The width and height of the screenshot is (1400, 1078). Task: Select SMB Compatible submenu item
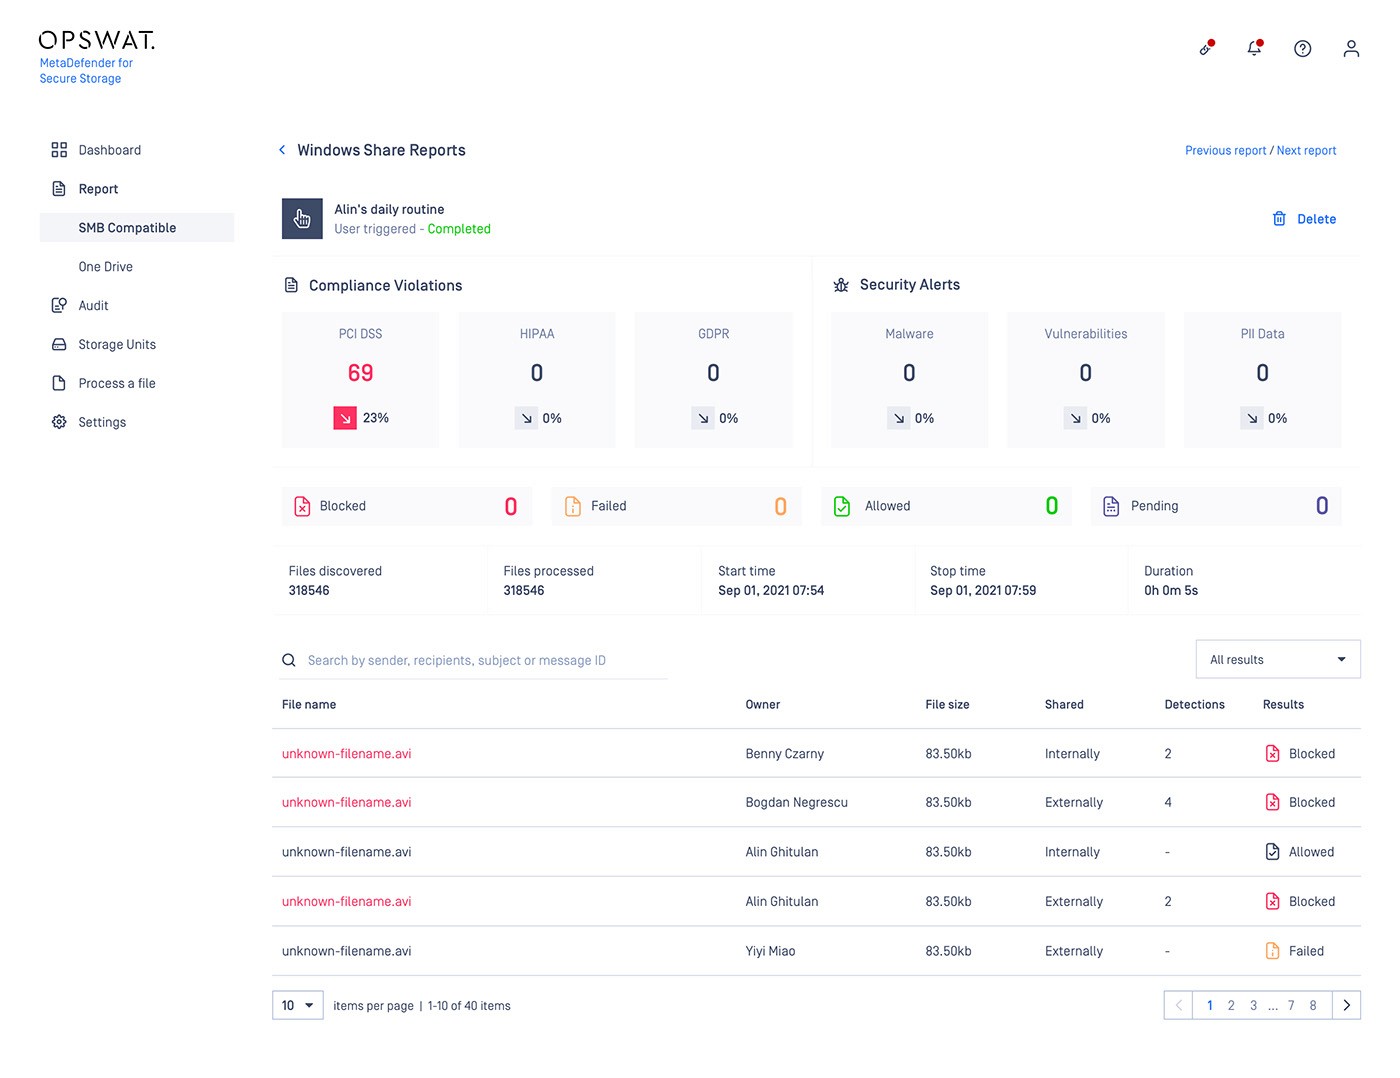coord(137,227)
